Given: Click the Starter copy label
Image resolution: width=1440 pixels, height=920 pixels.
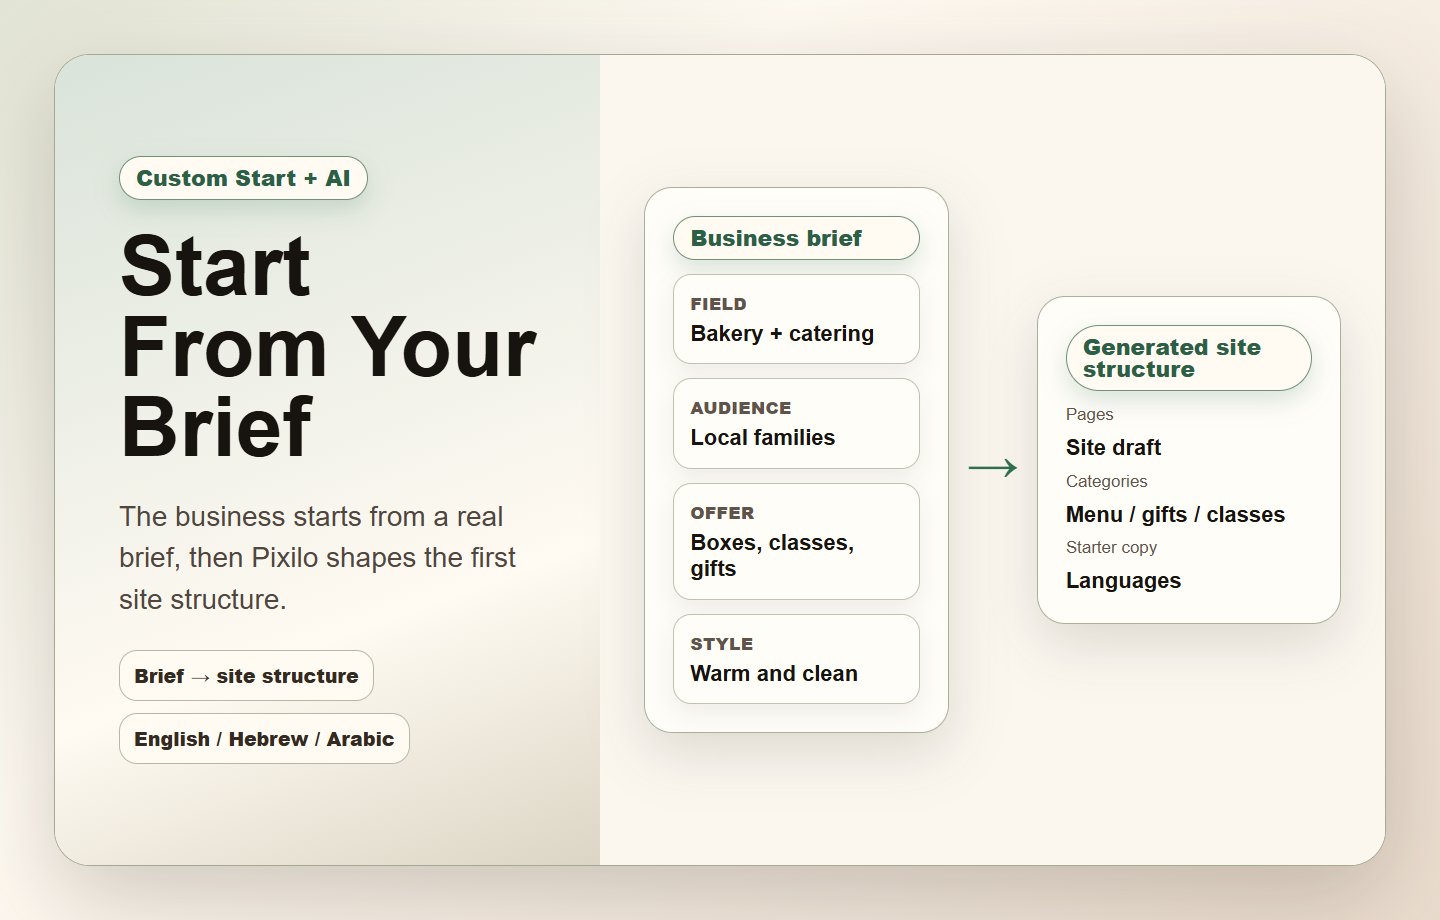Looking at the screenshot, I should pos(1111,547).
